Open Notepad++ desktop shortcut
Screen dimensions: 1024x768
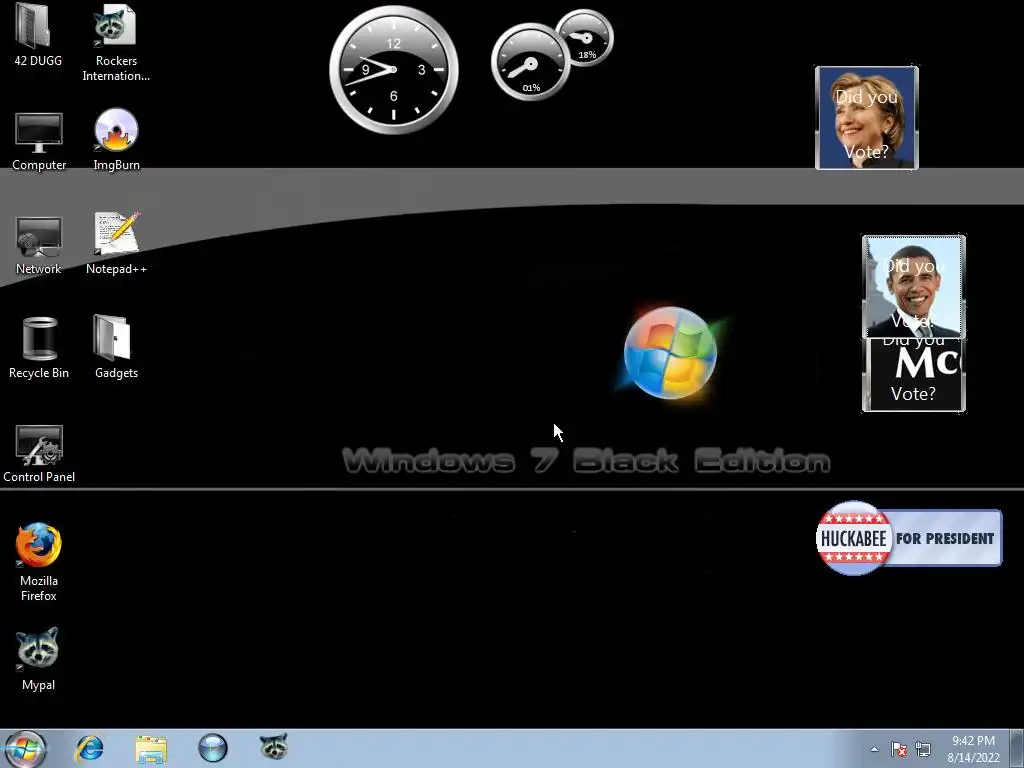tap(116, 243)
